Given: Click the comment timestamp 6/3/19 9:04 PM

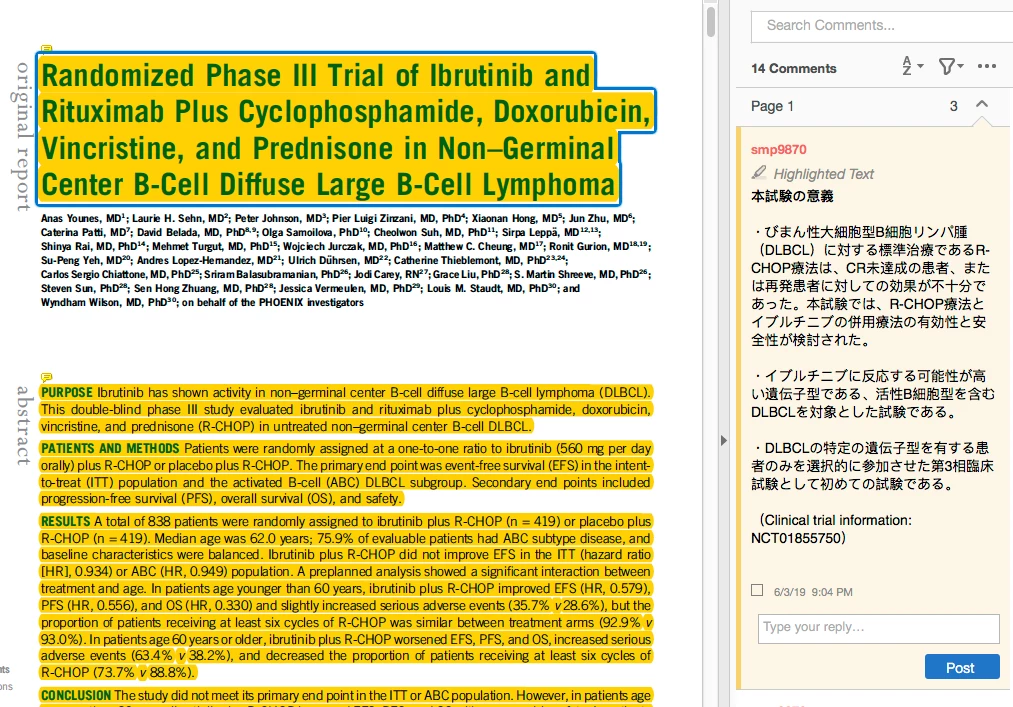Looking at the screenshot, I should click(x=813, y=592).
